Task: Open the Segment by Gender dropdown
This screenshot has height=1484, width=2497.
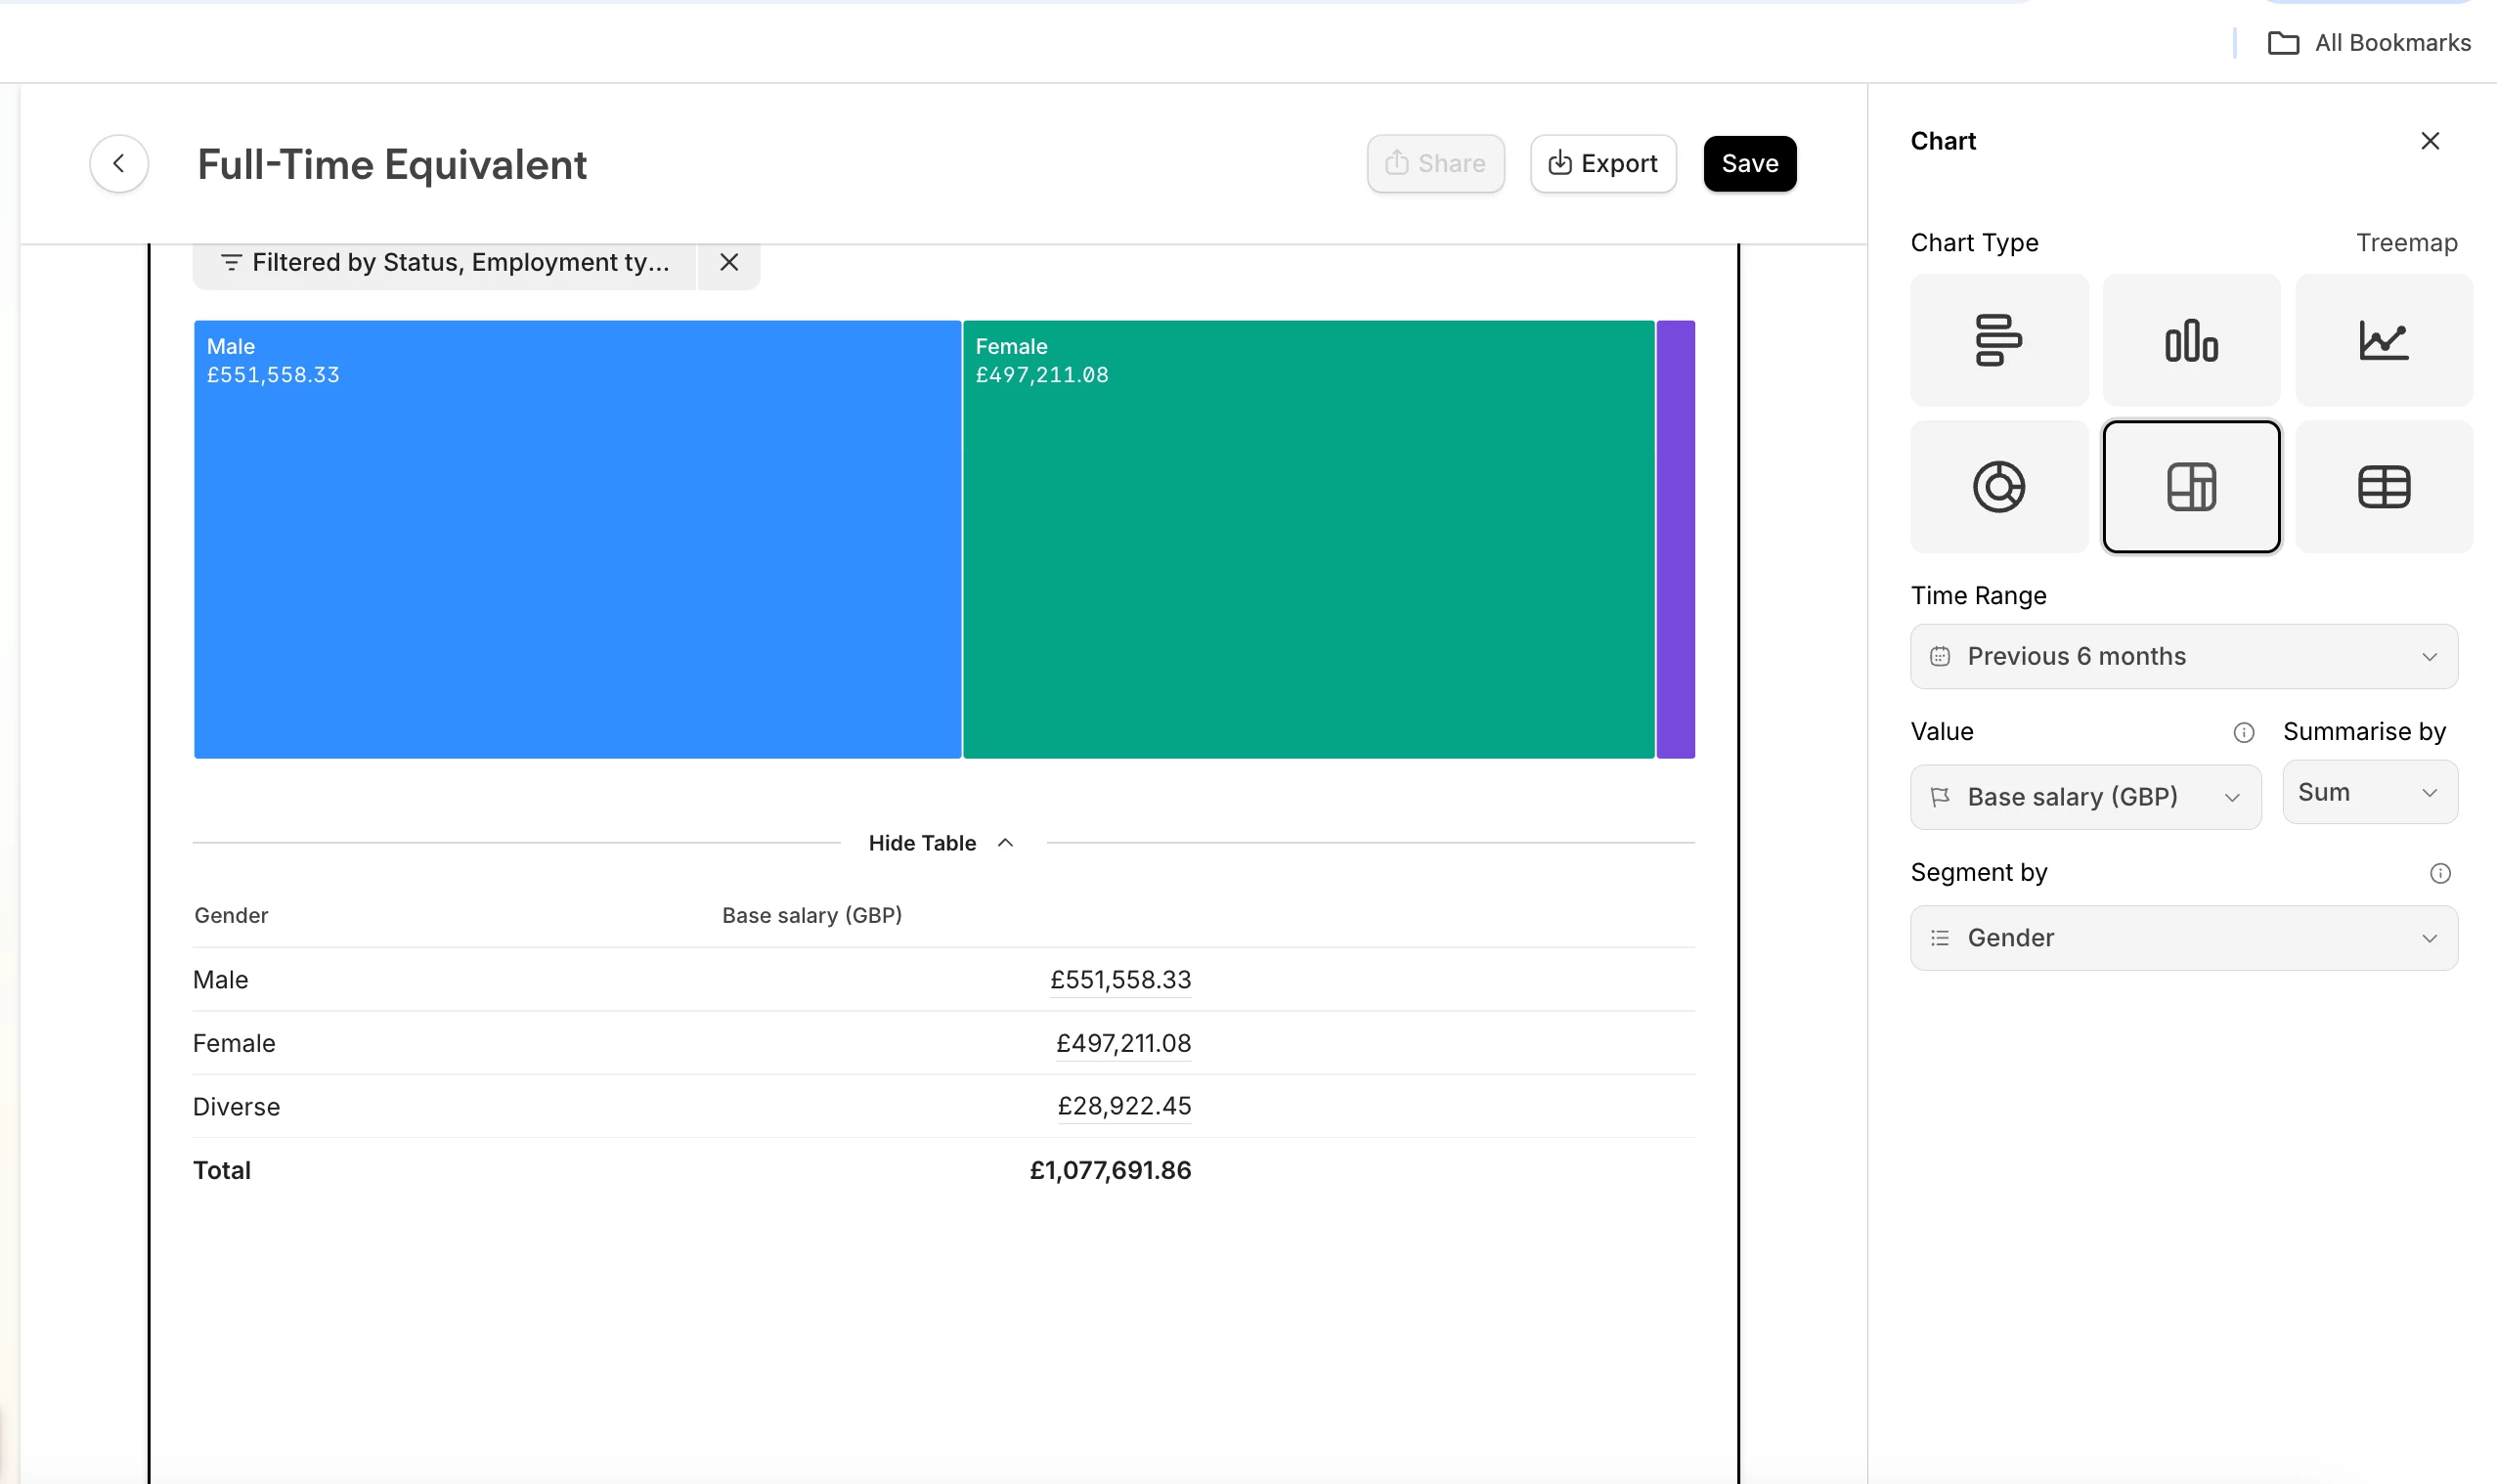Action: [2182, 938]
